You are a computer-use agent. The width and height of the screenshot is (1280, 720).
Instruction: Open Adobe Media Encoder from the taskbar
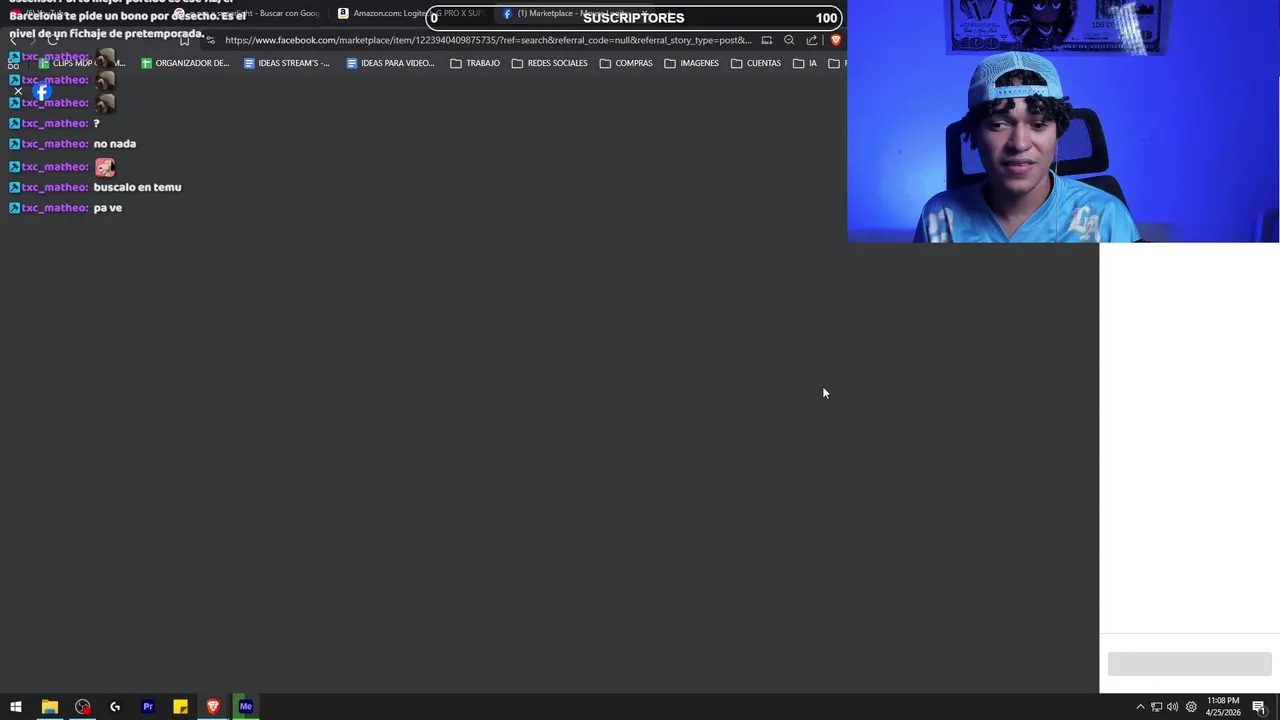click(246, 707)
